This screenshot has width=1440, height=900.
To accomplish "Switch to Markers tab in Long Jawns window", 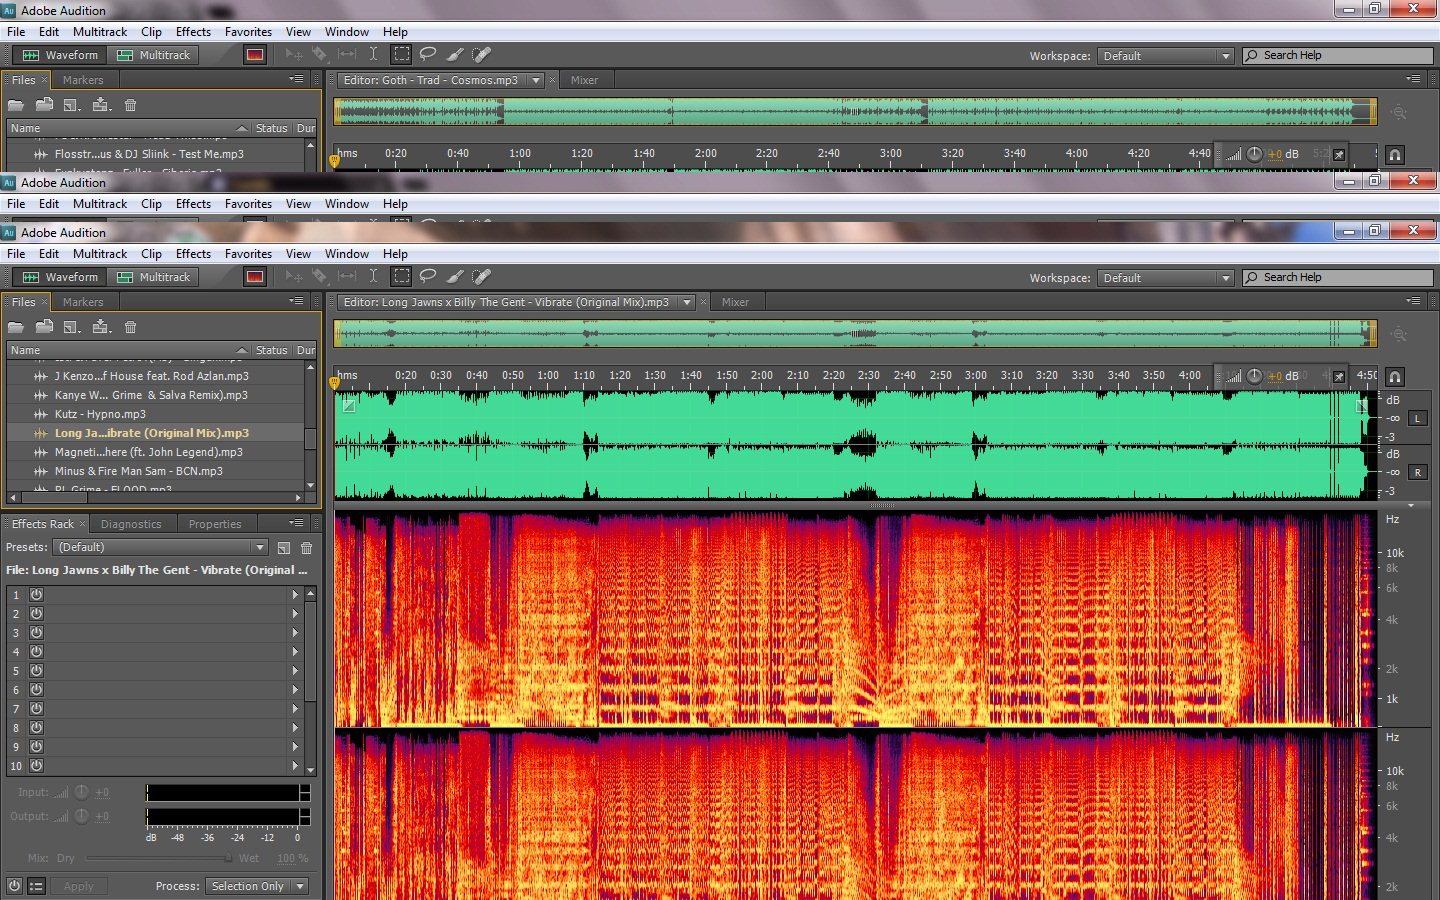I will click(x=83, y=302).
